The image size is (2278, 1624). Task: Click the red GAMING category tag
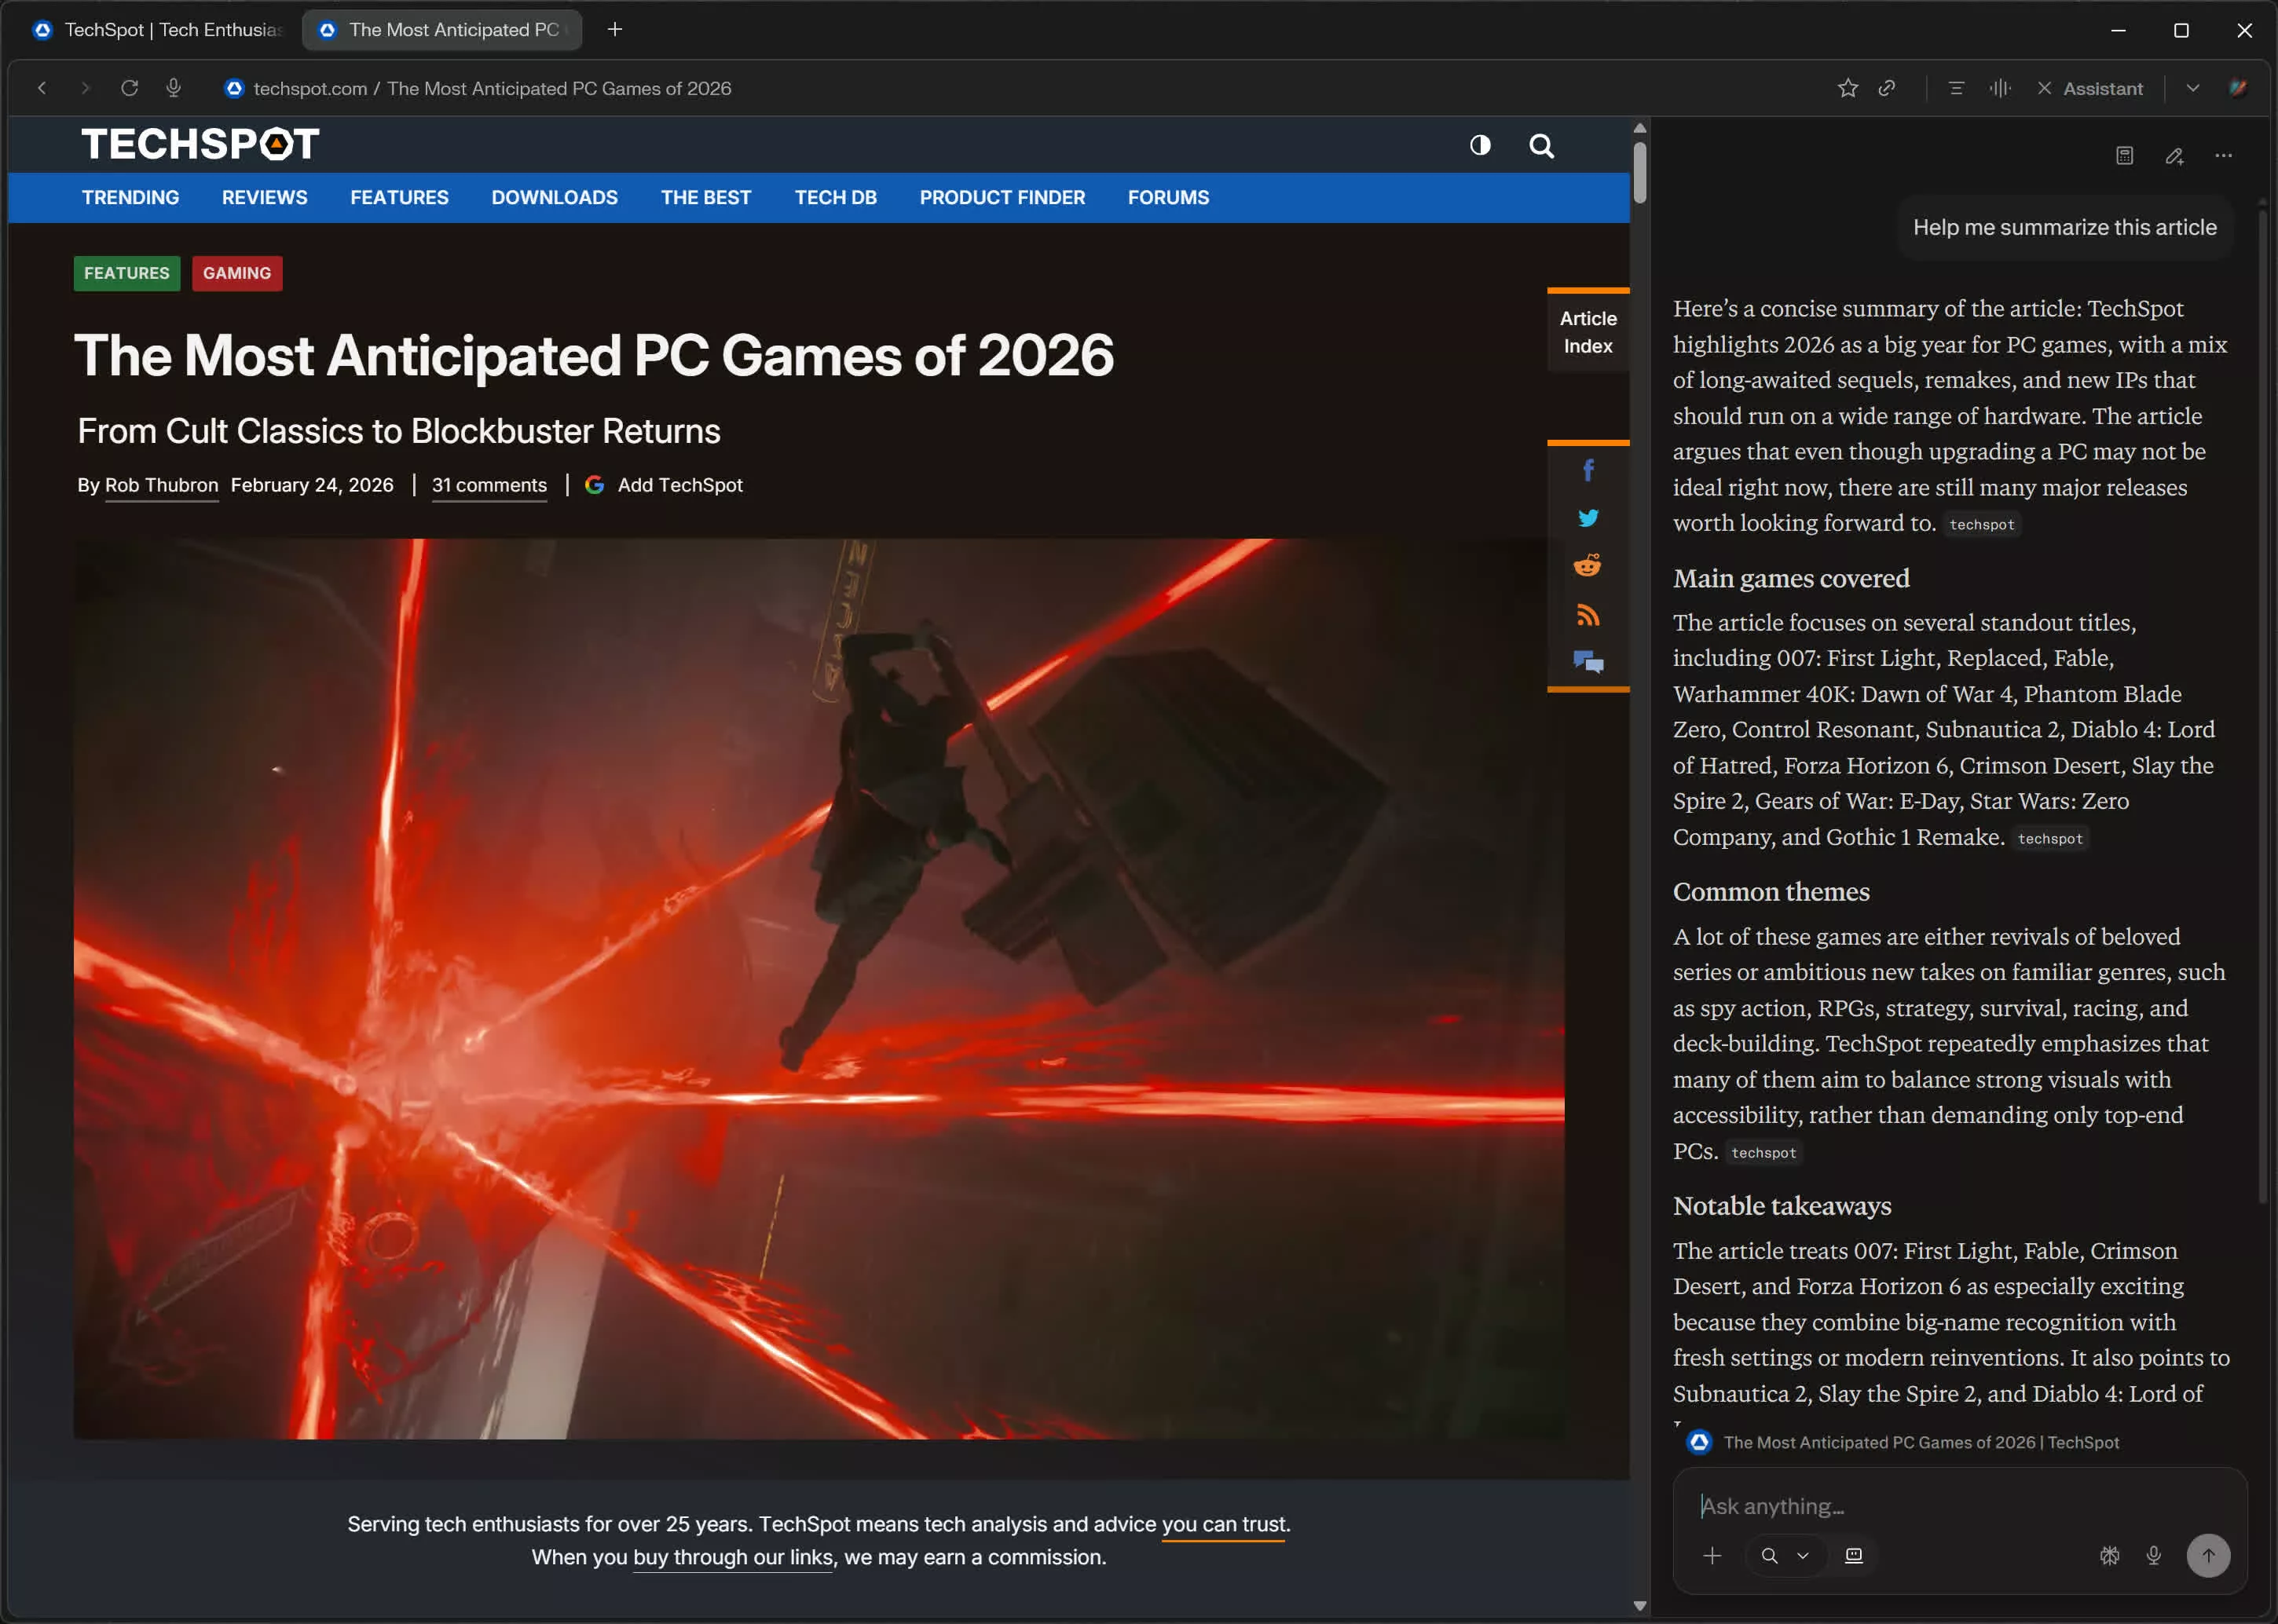point(237,273)
